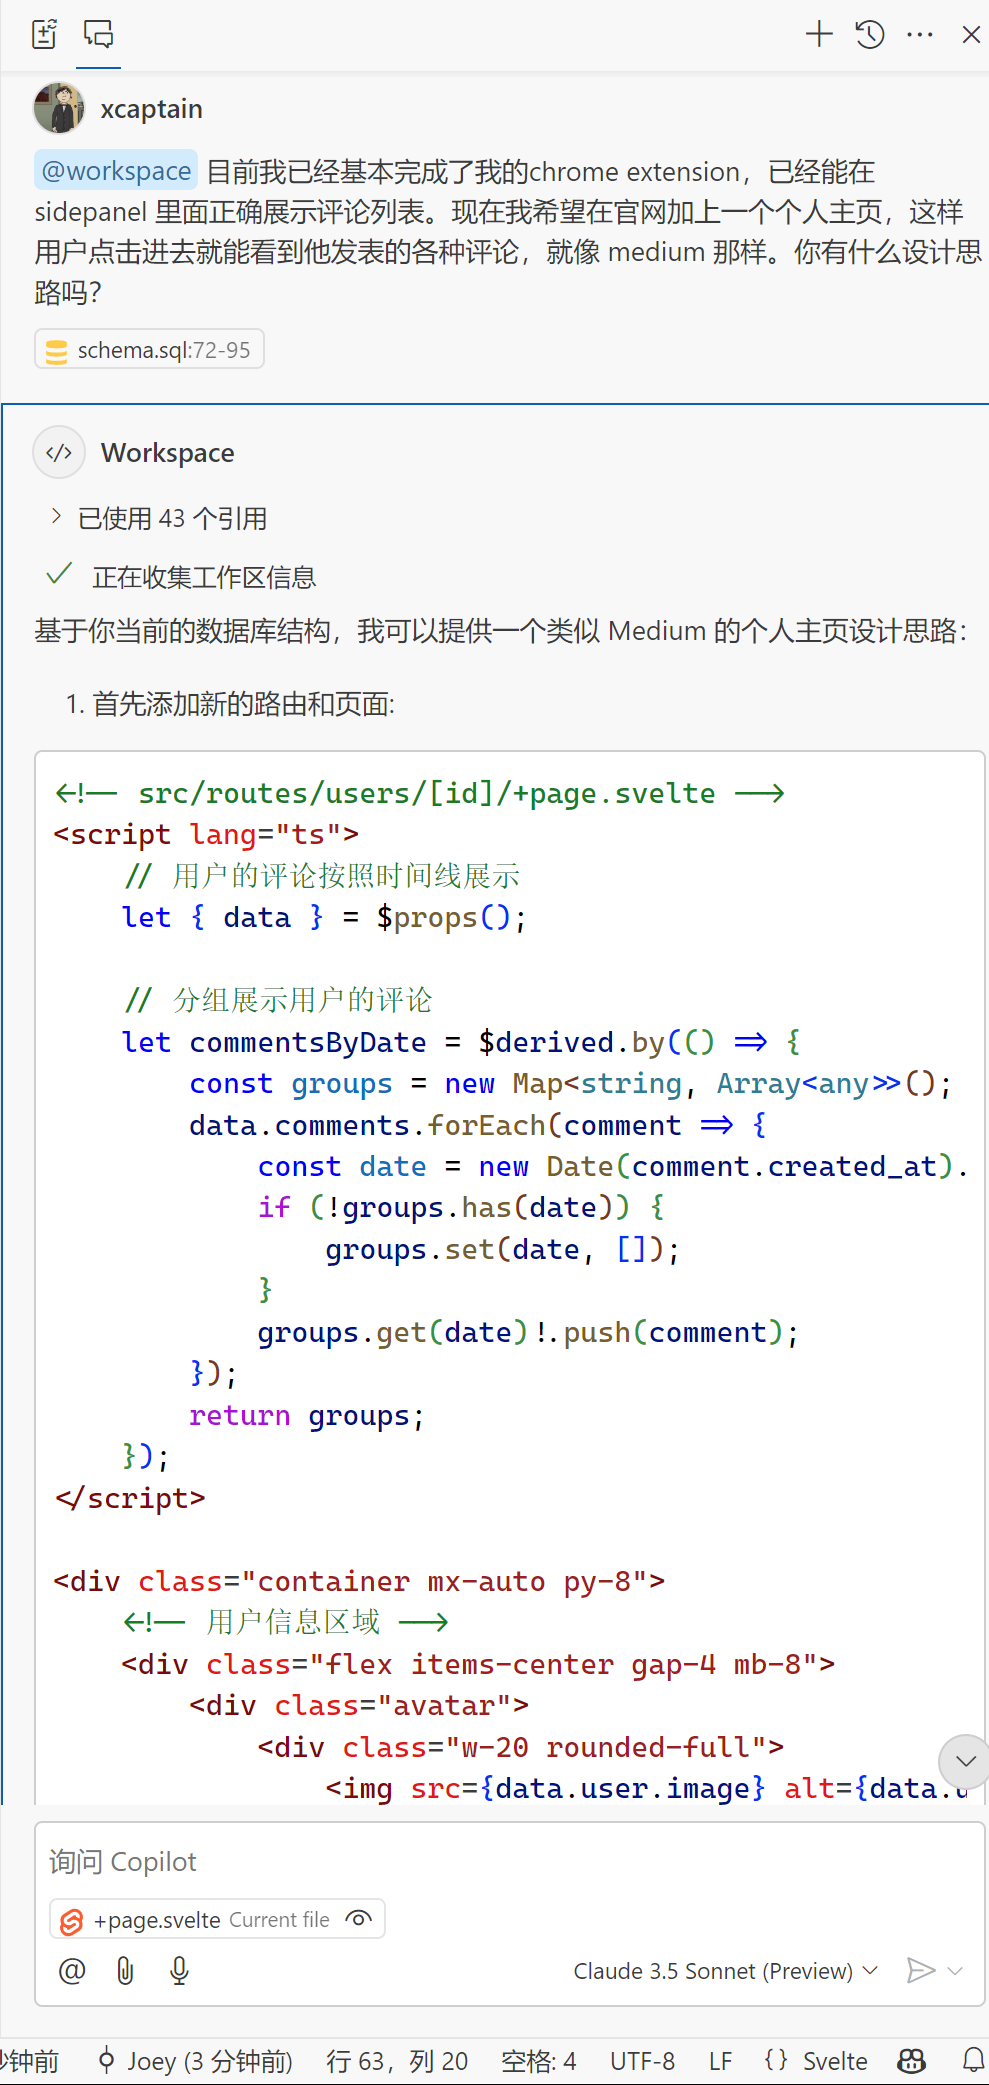Start a new chat with plus icon
989x2085 pixels.
click(819, 34)
